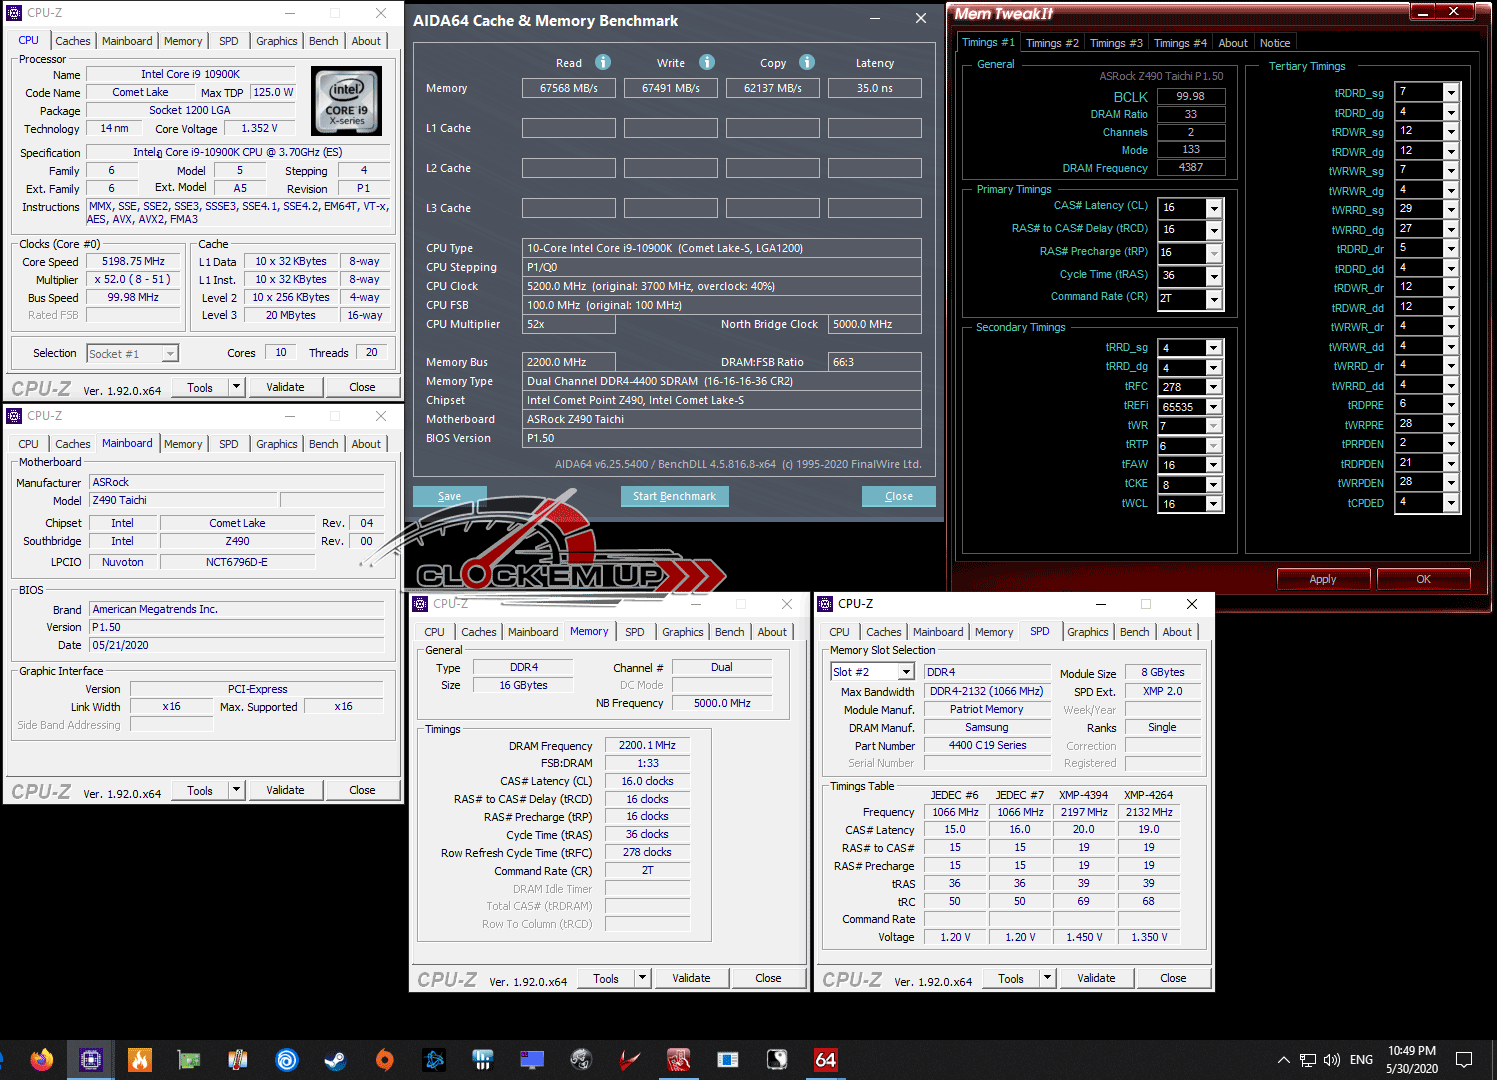The image size is (1497, 1080).
Task: Click the Start Benchmark button
Action: tap(674, 496)
